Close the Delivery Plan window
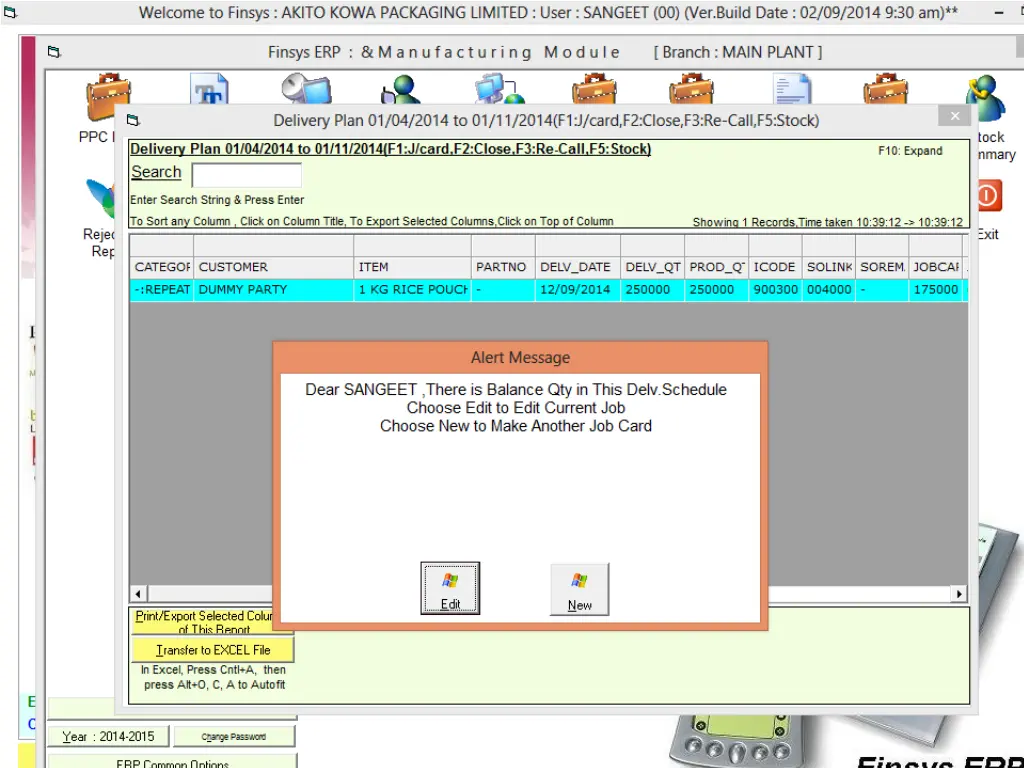The width and height of the screenshot is (1024, 768). [x=955, y=116]
